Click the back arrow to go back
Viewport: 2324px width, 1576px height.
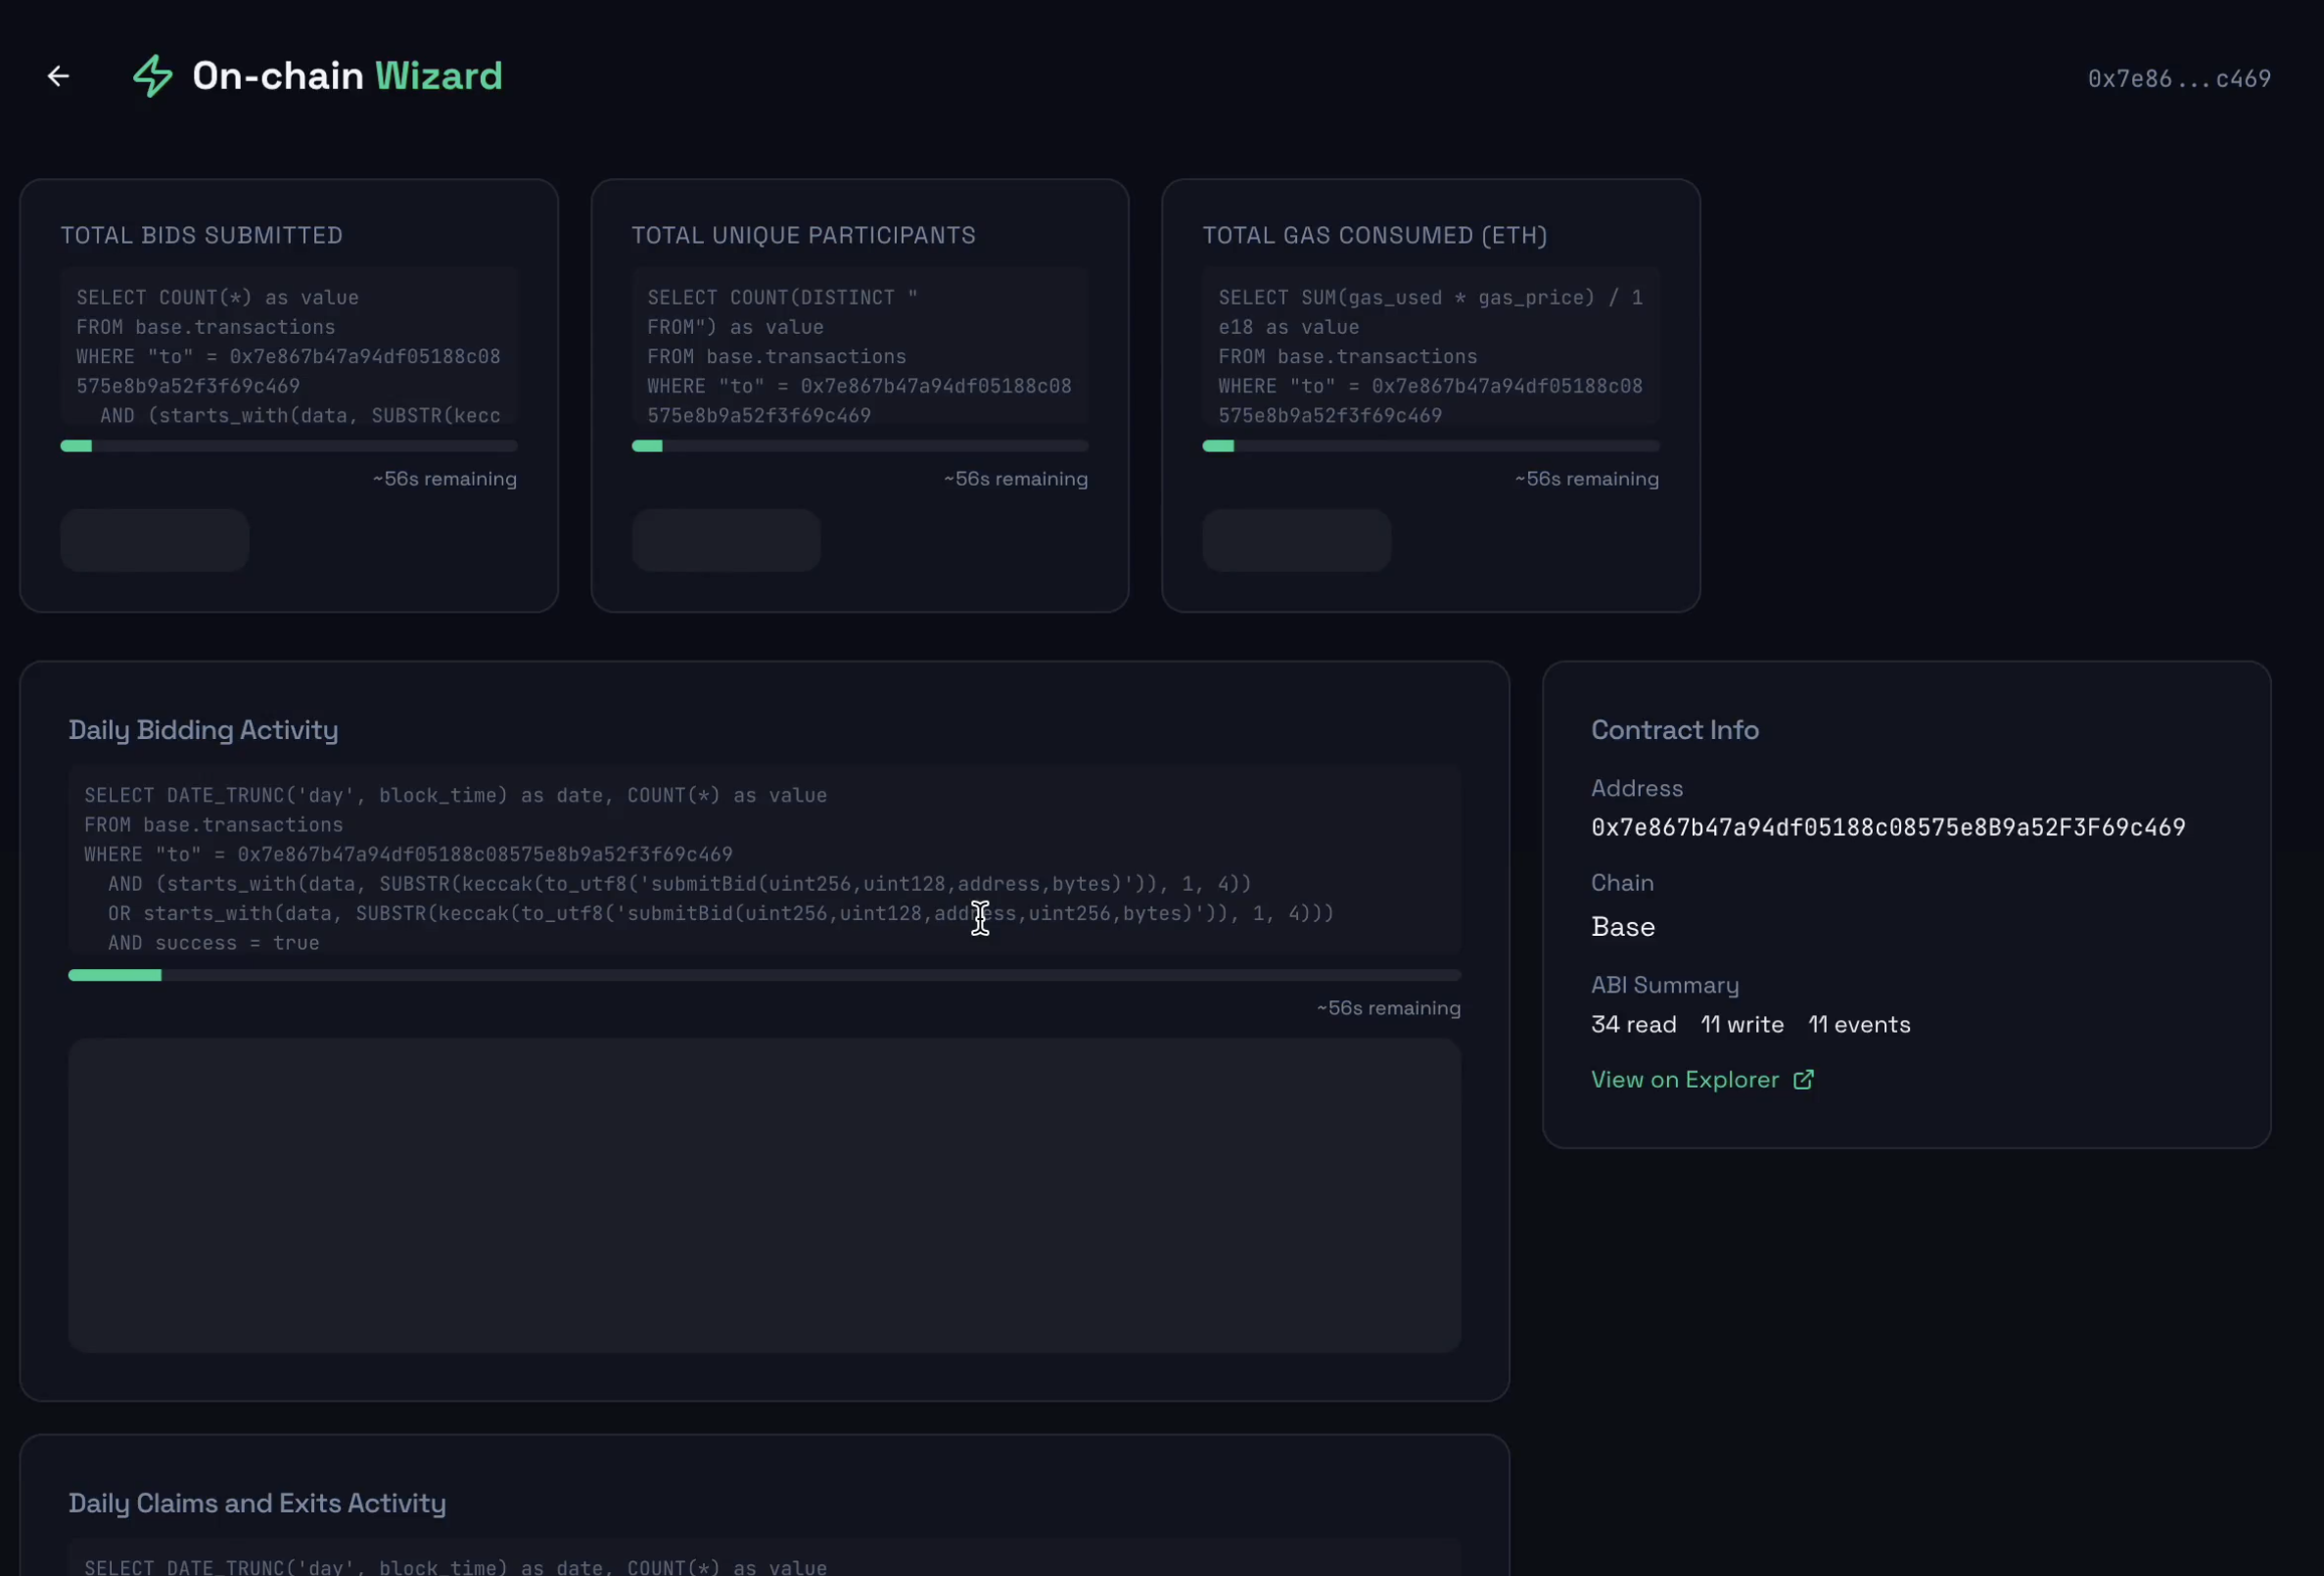tap(57, 75)
